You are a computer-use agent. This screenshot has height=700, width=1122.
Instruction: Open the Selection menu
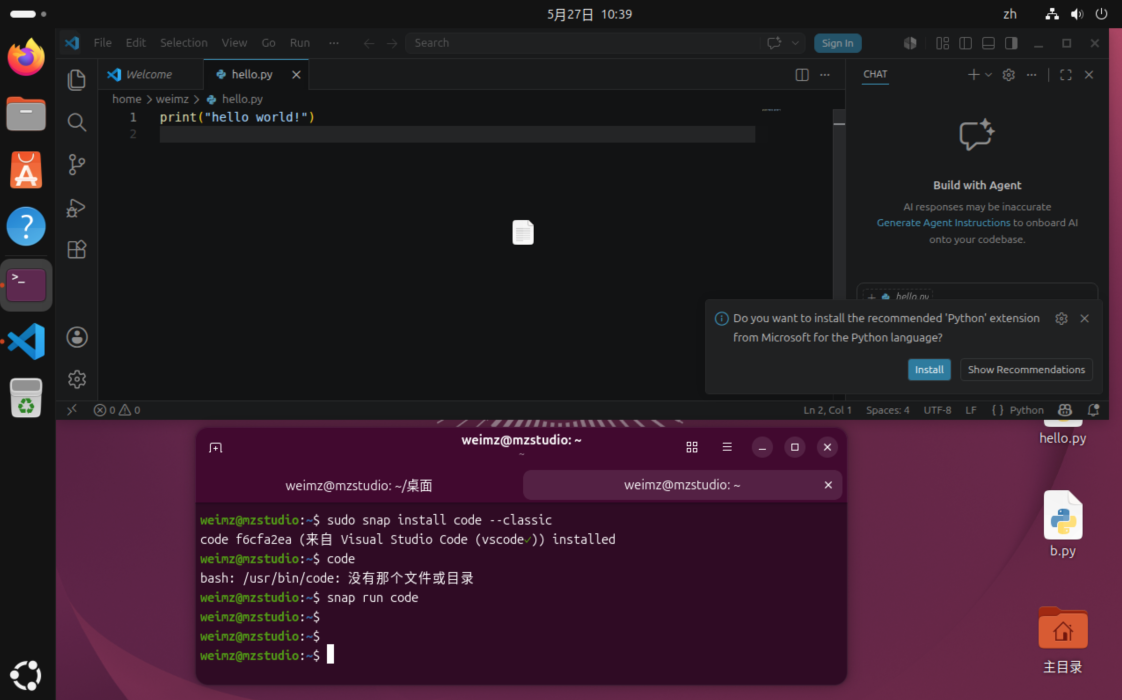tap(184, 43)
